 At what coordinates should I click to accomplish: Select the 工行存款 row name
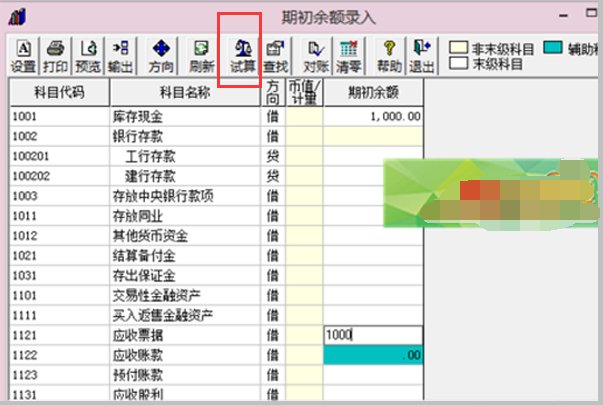click(x=150, y=157)
